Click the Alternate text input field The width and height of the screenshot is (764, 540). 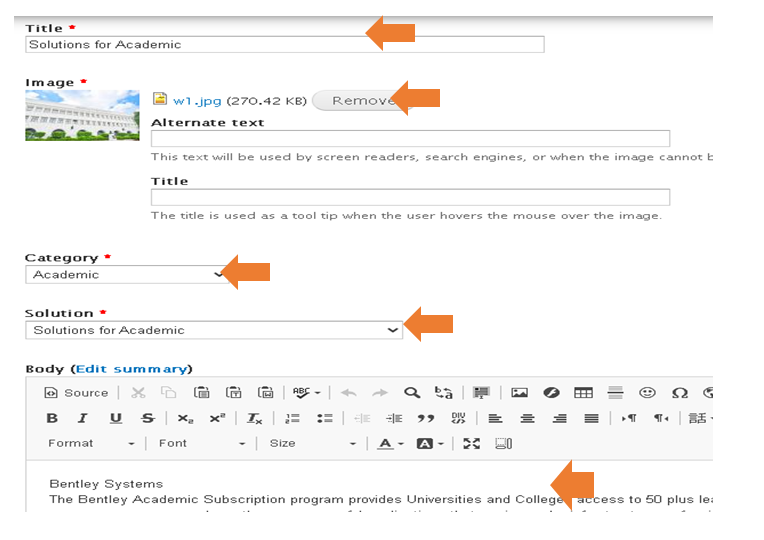click(410, 139)
